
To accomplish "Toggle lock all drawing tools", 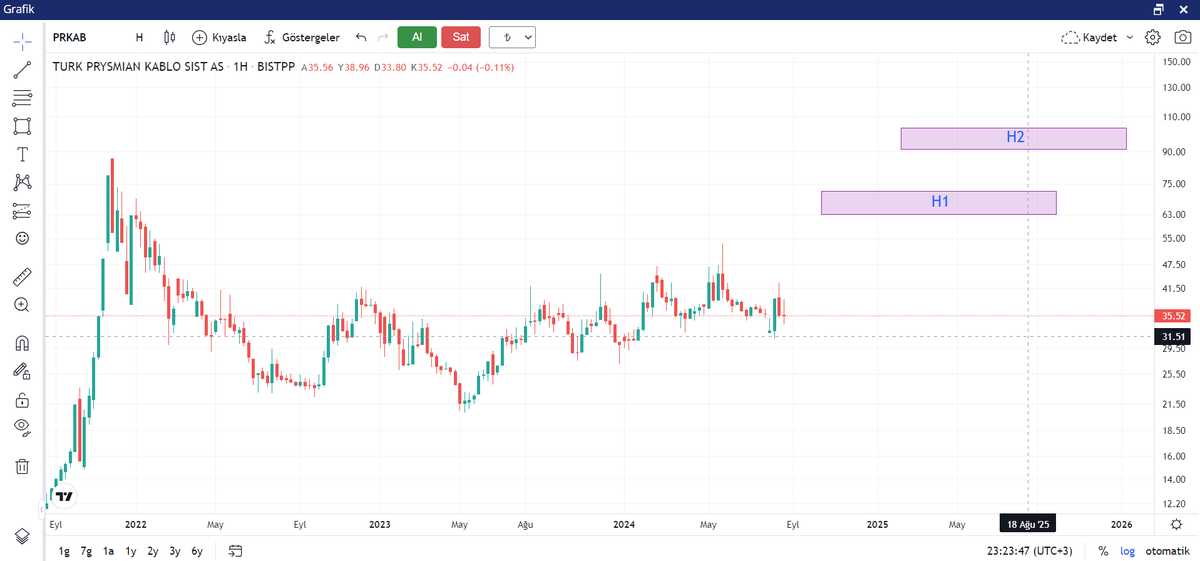I will point(22,400).
